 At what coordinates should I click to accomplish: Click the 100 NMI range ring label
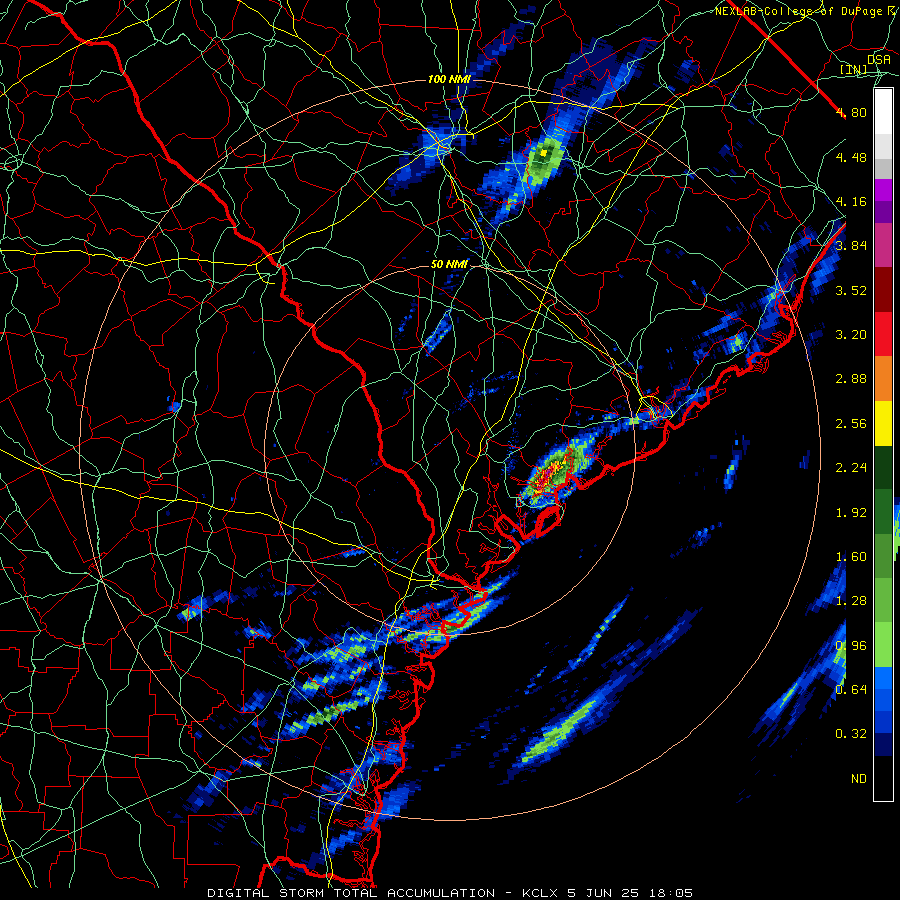coord(449,79)
